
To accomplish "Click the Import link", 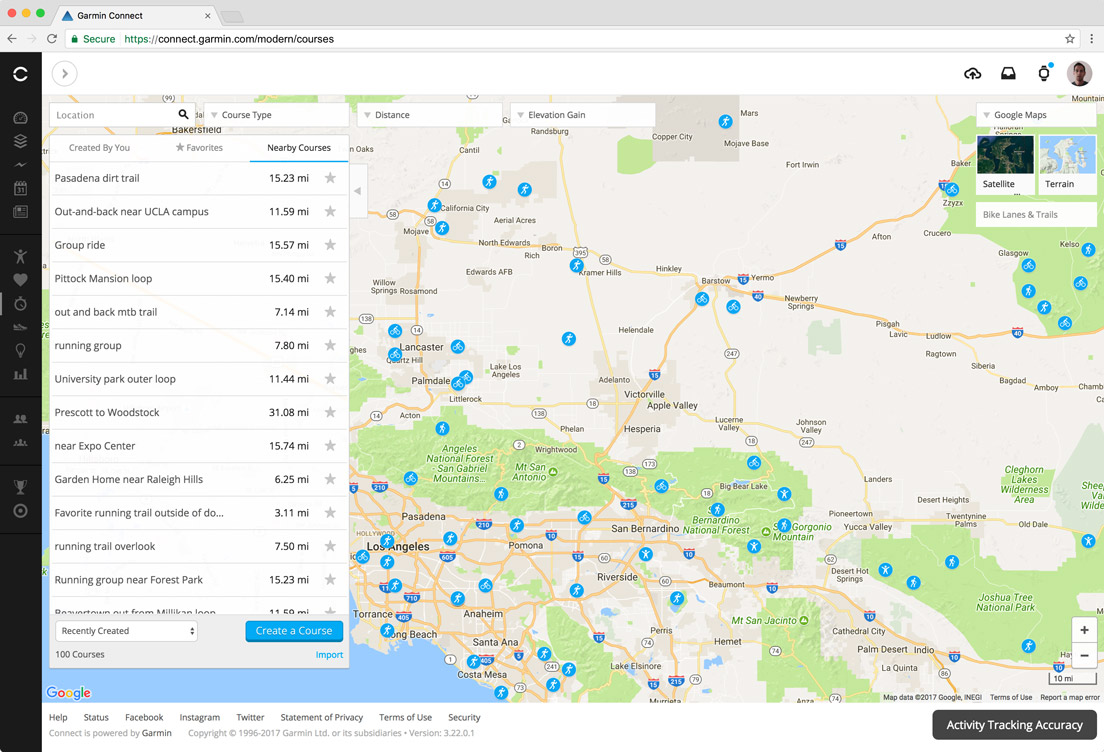I will (329, 655).
